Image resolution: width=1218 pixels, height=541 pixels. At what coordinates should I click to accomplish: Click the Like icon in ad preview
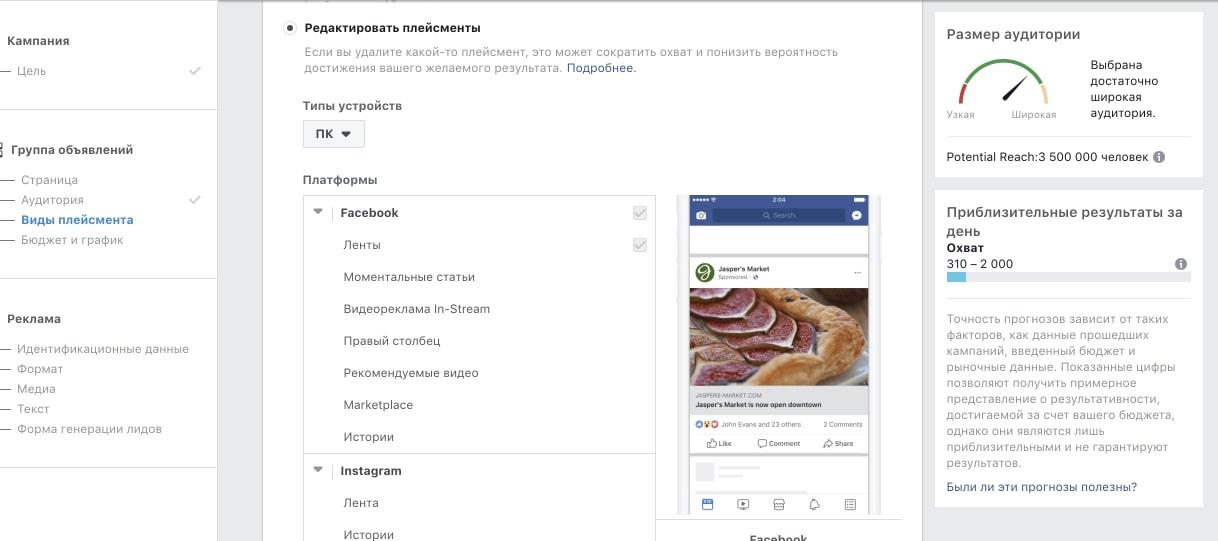pos(719,443)
